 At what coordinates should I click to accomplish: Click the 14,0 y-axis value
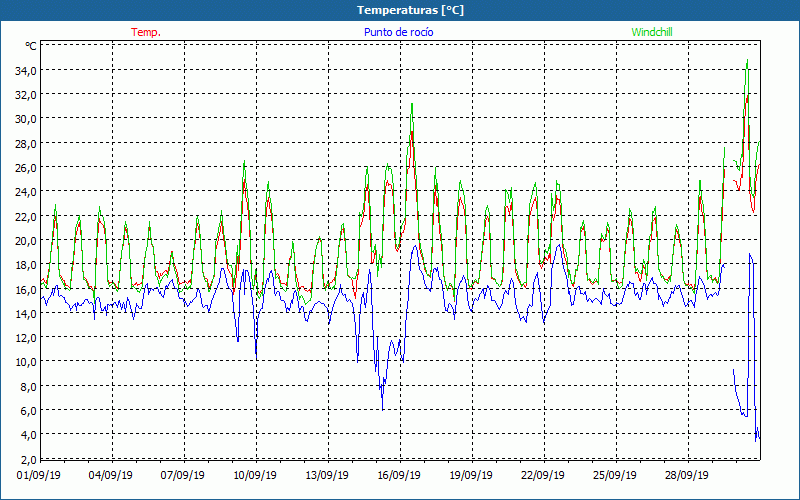click(26, 313)
